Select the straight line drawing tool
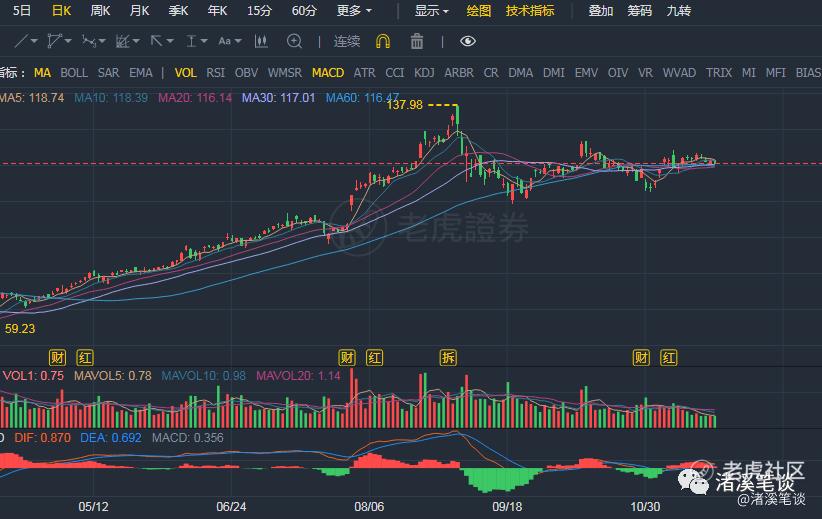 pos(21,41)
